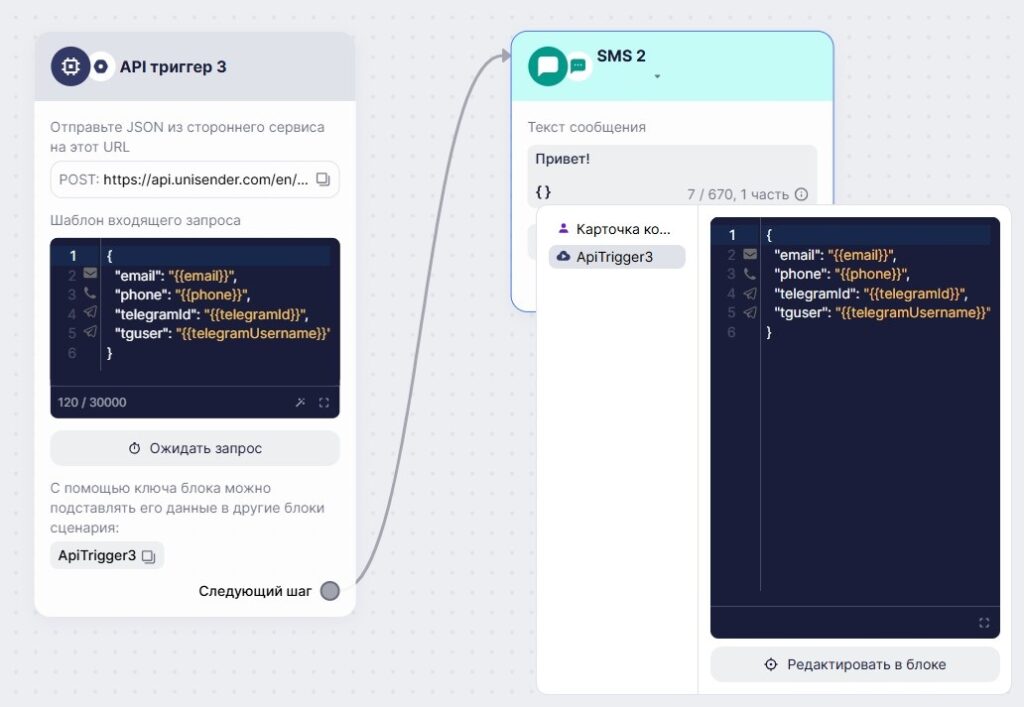Click the small message badge icon beside SMS 2

coord(578,66)
